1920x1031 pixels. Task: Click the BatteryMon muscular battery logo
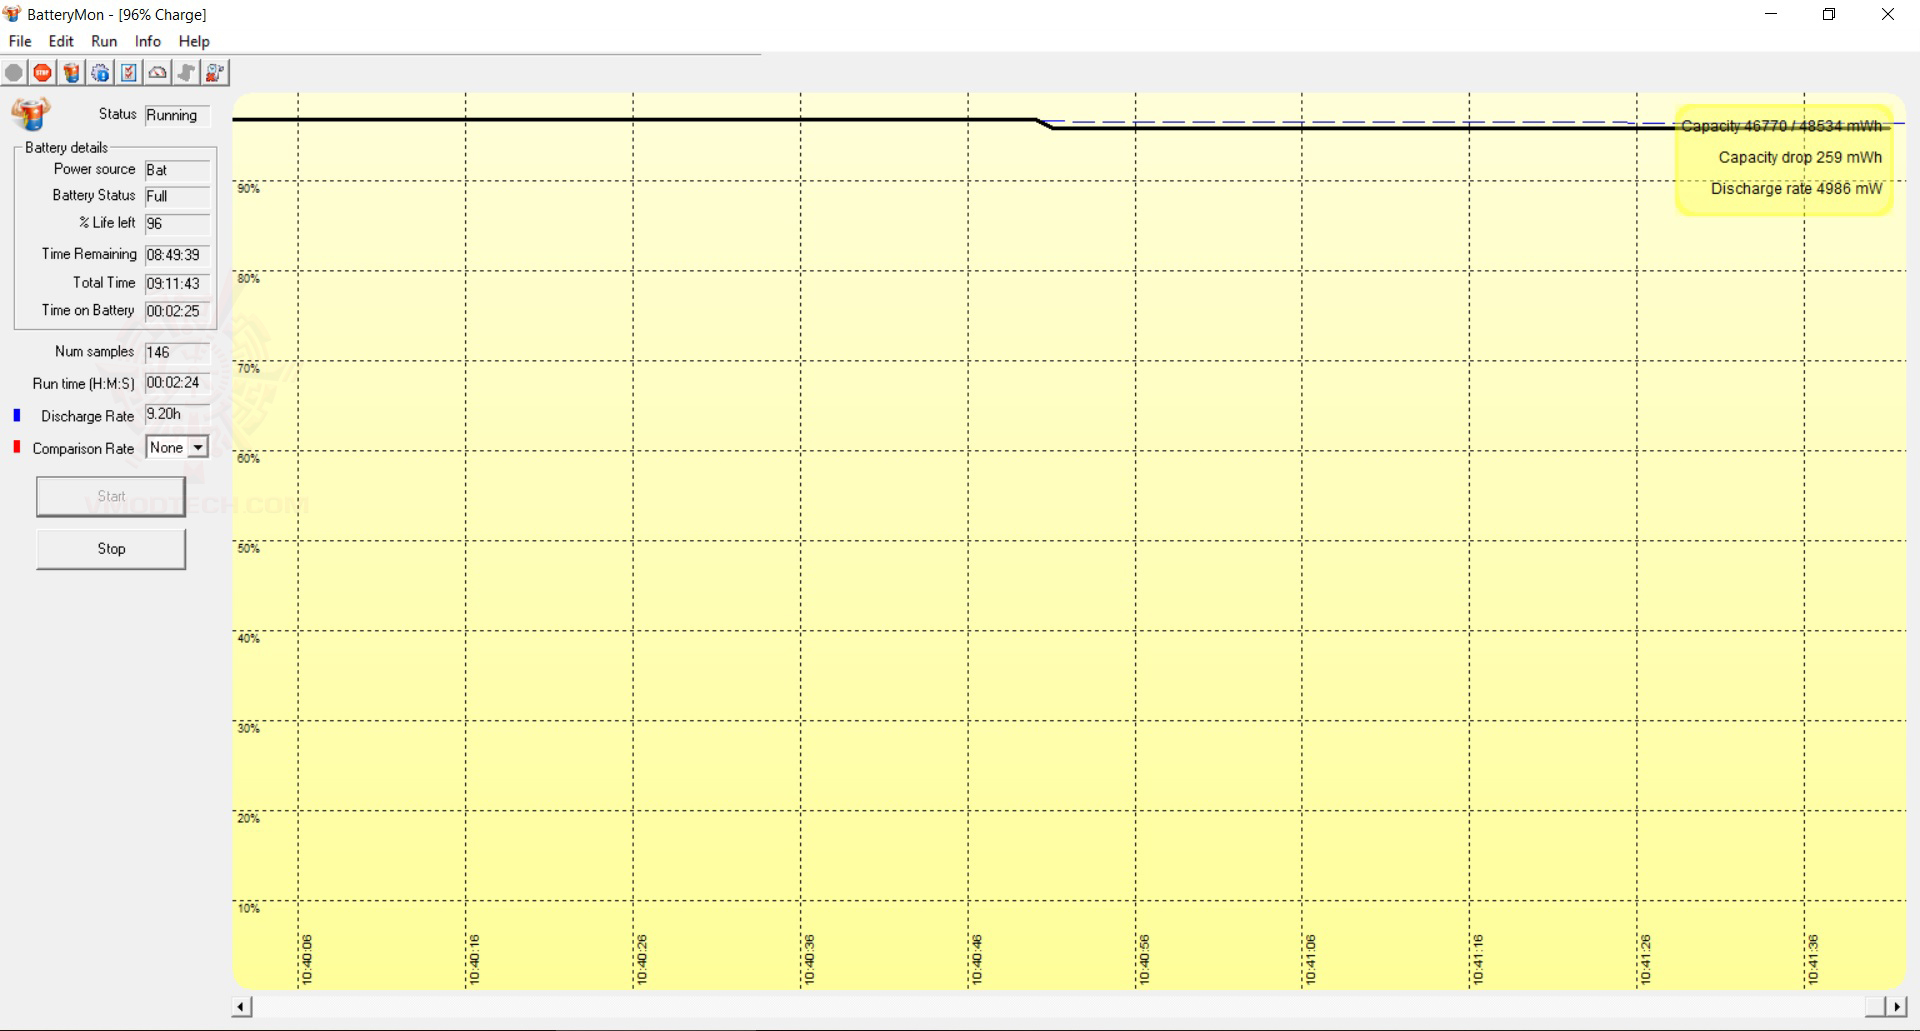point(31,114)
